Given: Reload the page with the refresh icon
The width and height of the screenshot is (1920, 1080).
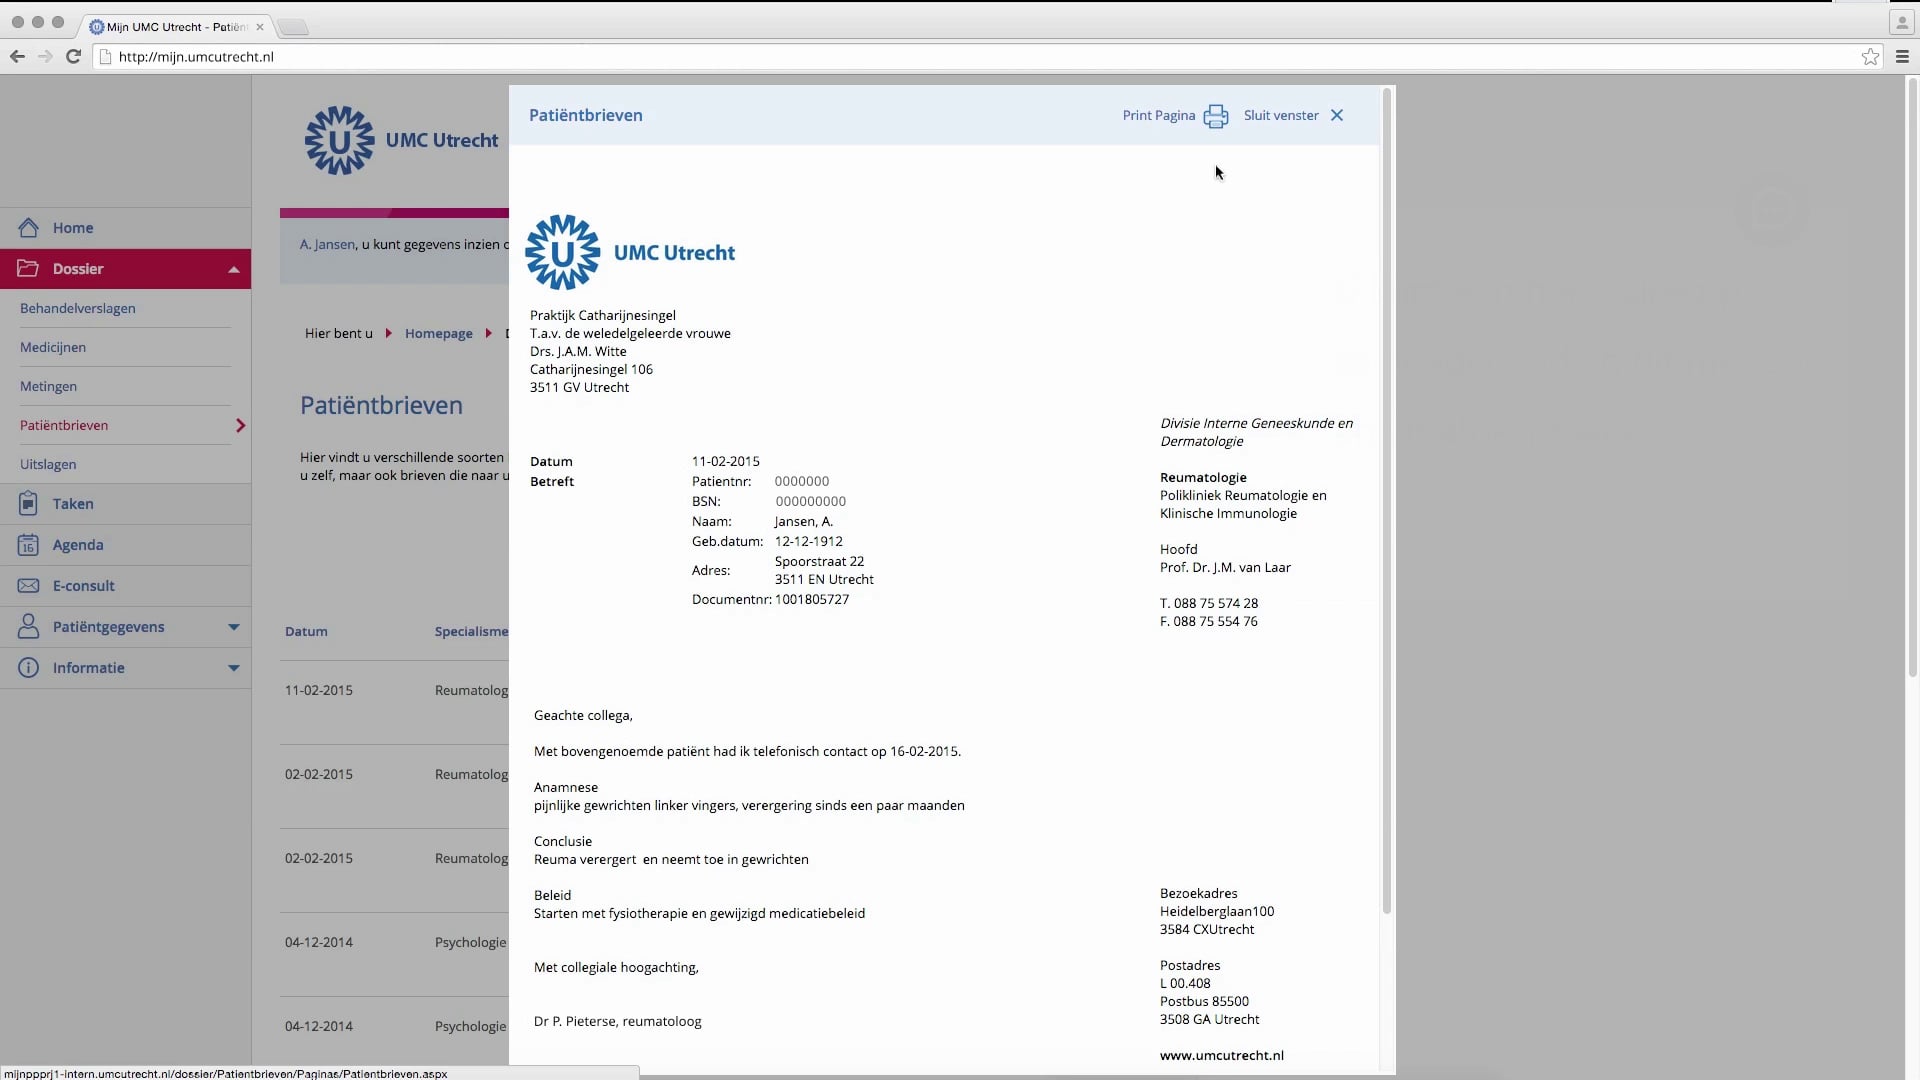Looking at the screenshot, I should click(73, 57).
